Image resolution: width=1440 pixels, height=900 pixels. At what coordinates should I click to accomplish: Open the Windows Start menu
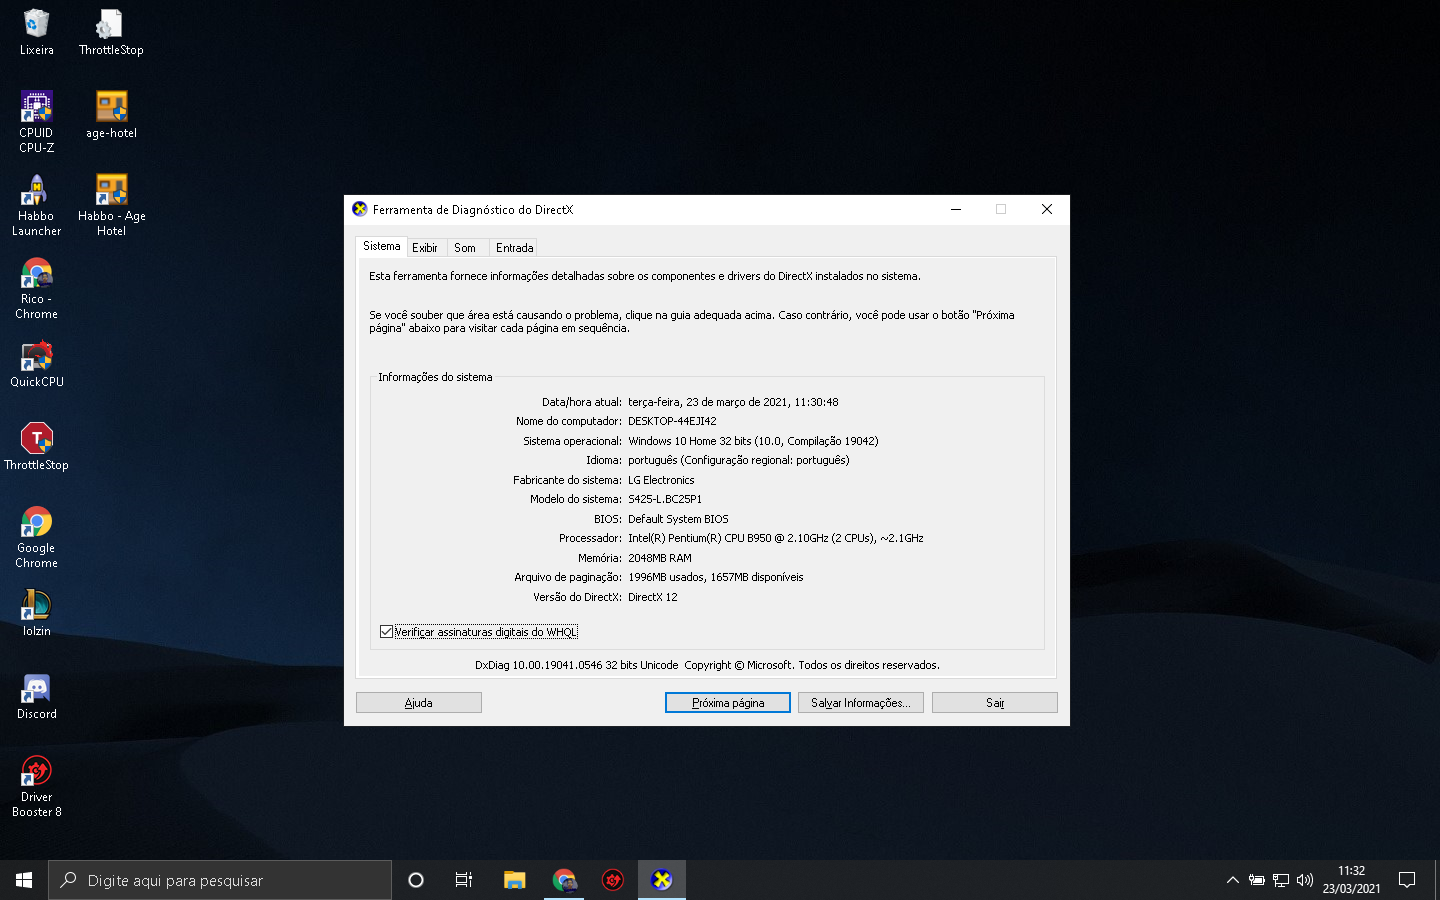click(x=24, y=880)
